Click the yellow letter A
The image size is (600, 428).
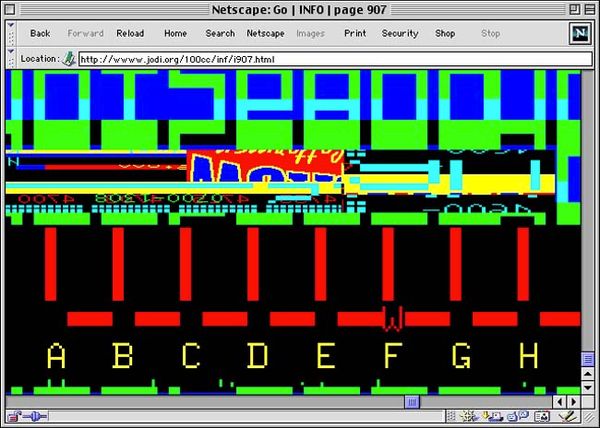tap(56, 356)
